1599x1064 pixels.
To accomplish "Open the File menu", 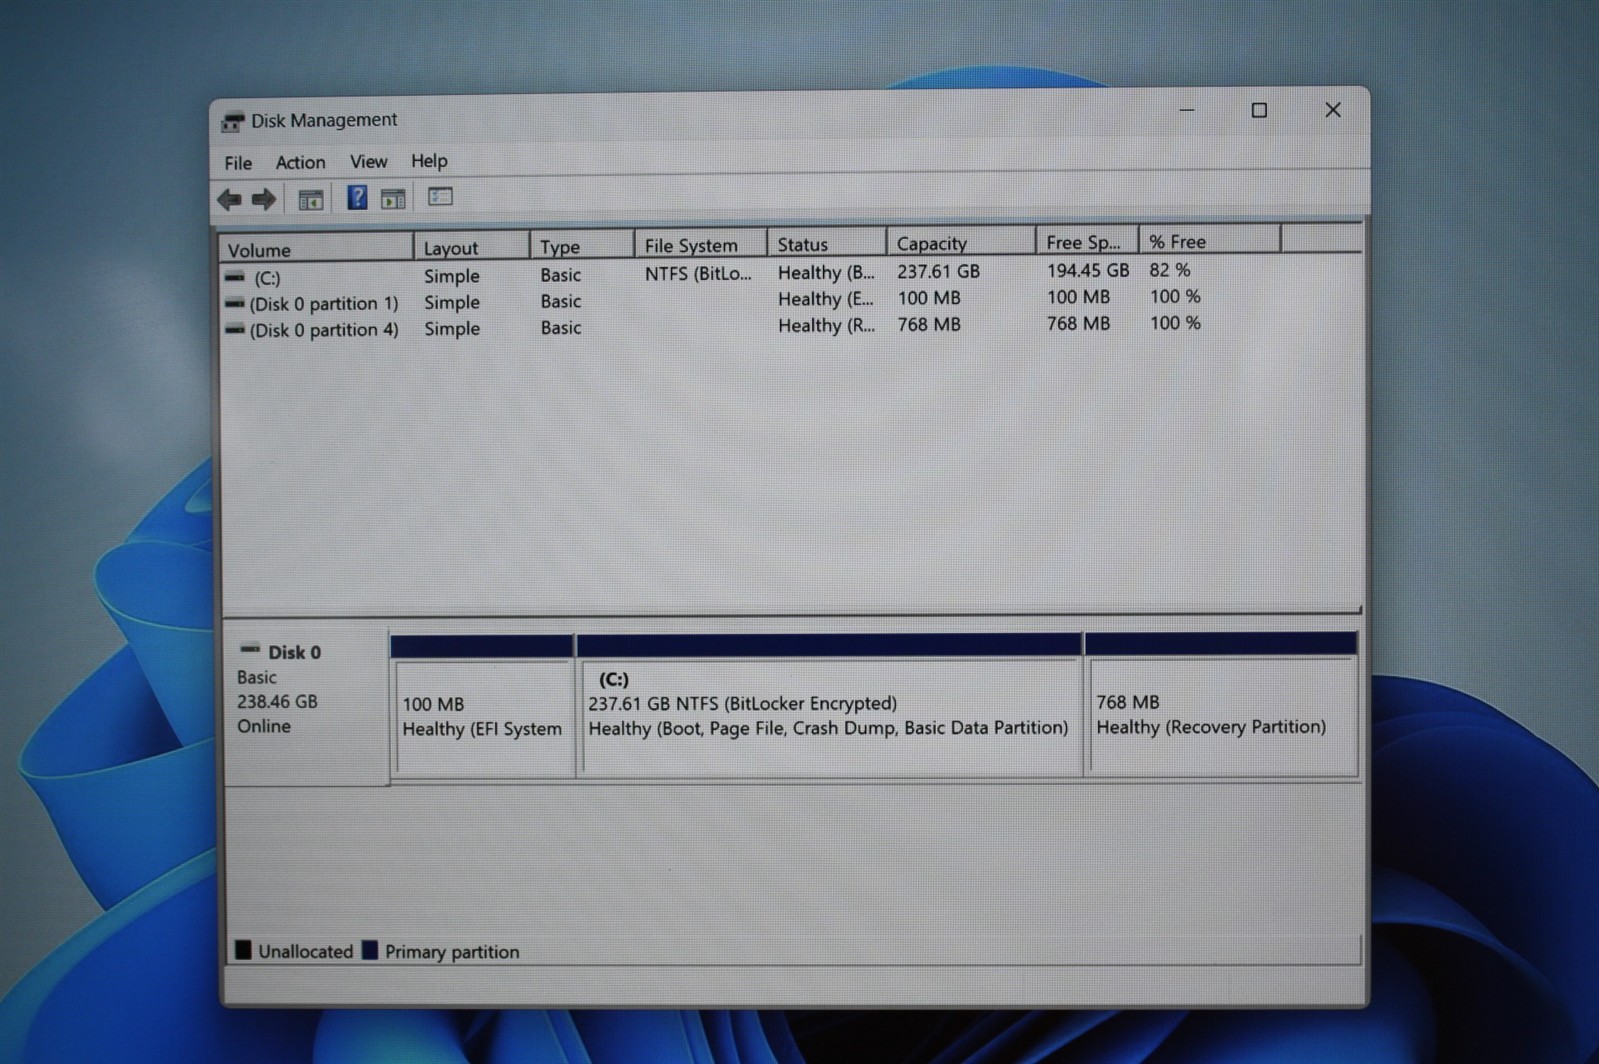I will pos(238,163).
